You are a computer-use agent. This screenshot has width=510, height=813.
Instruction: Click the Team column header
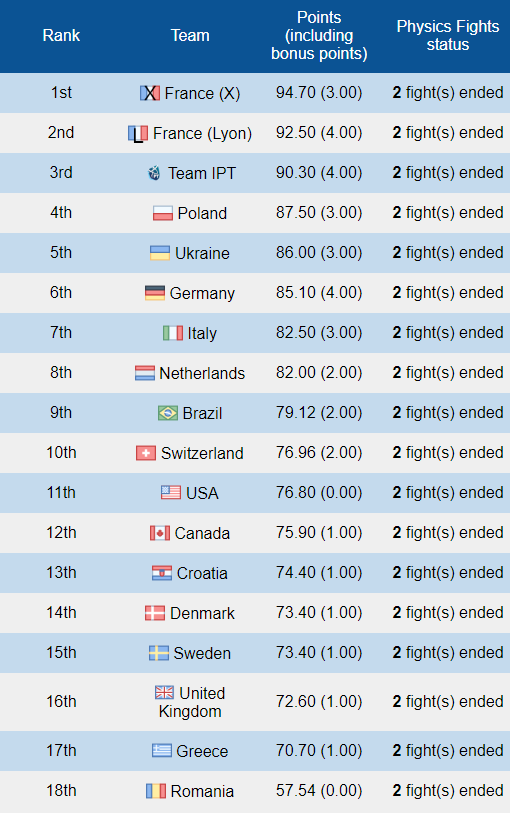(x=190, y=35)
